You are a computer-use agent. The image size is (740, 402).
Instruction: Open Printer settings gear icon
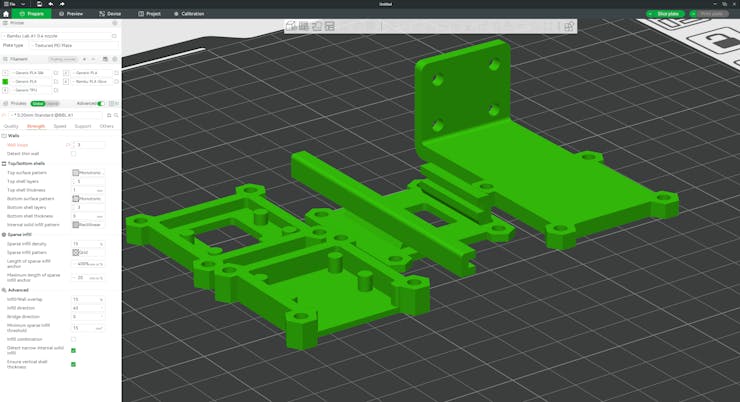(x=114, y=23)
